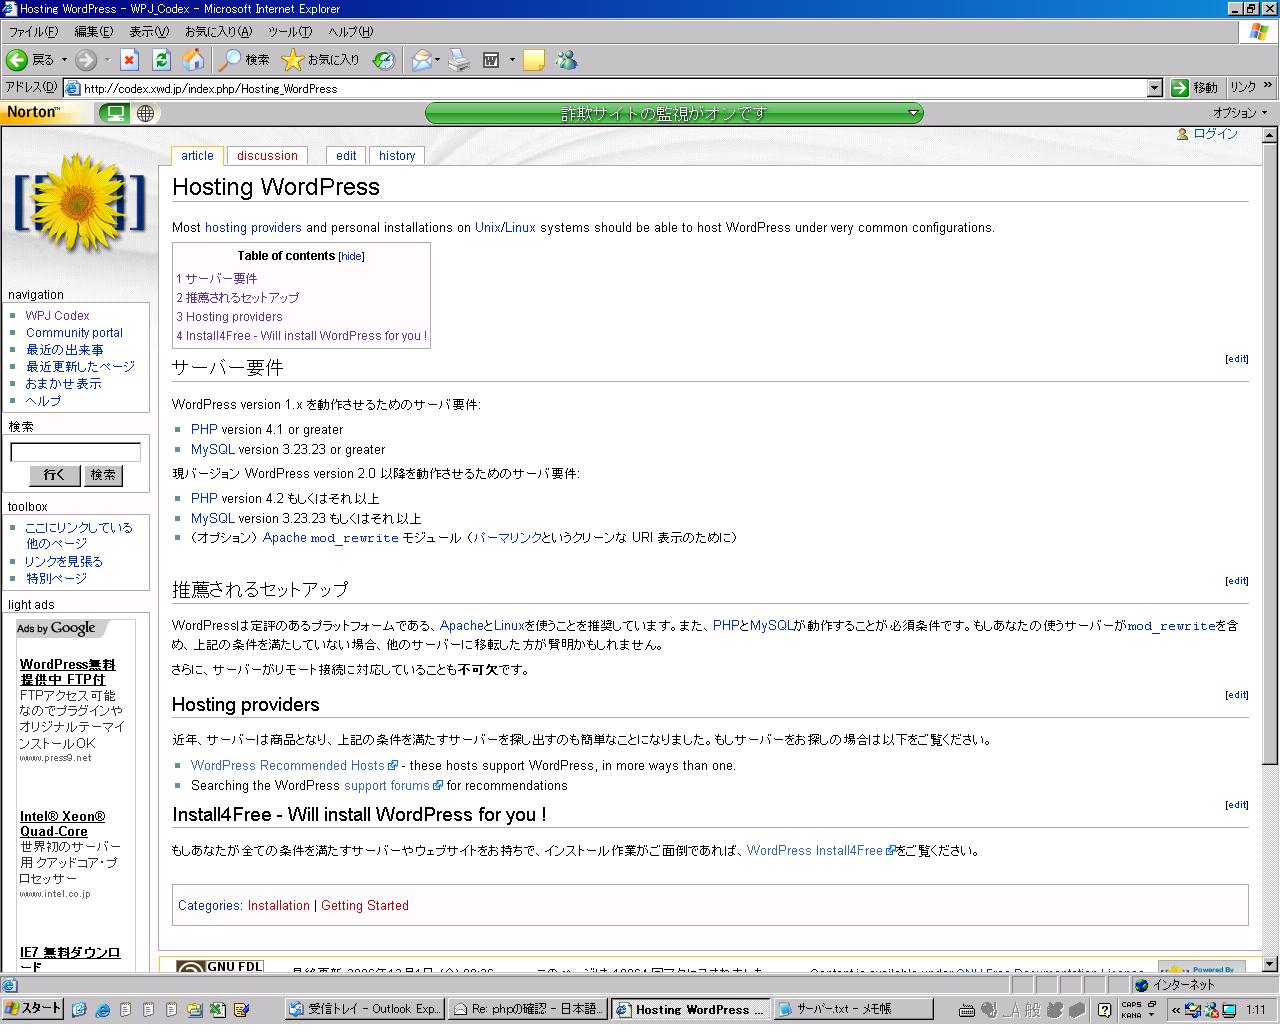Click the Windows flag throbber icon
This screenshot has height=1033, width=1280.
tap(1259, 32)
